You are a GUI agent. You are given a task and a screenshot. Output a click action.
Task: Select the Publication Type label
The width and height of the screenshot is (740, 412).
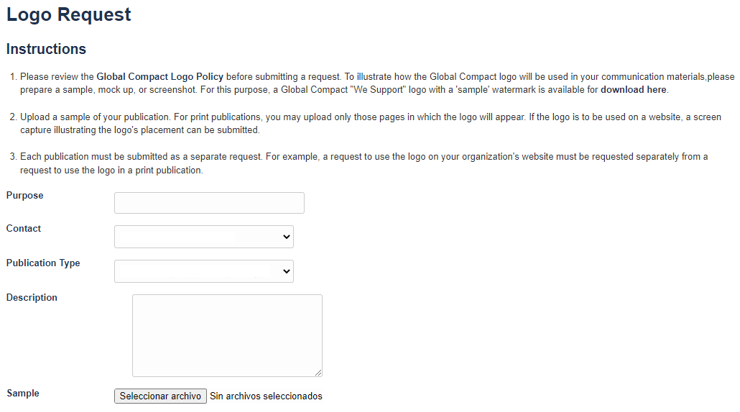point(43,263)
